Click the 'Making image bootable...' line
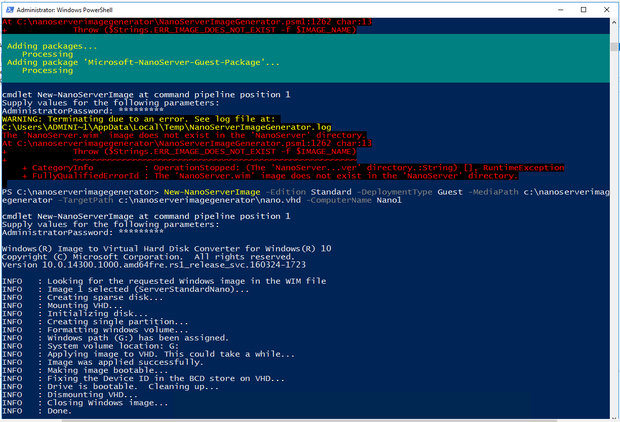Image resolution: width=620 pixels, height=422 pixels. point(85,371)
